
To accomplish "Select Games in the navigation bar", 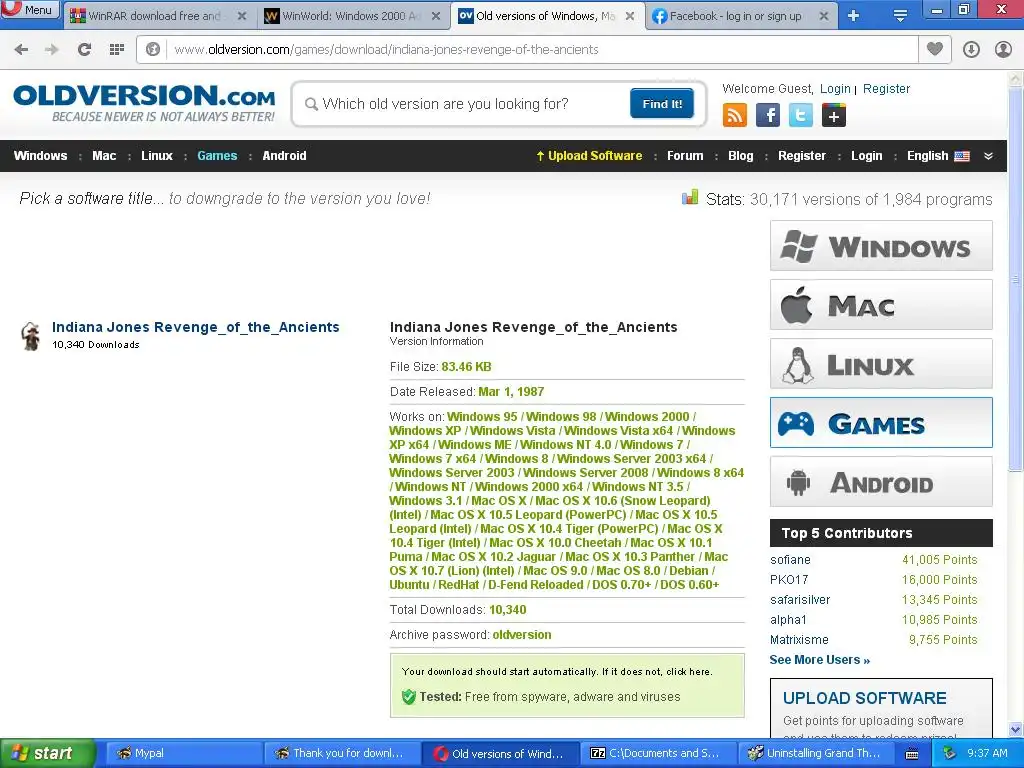I will click(217, 155).
